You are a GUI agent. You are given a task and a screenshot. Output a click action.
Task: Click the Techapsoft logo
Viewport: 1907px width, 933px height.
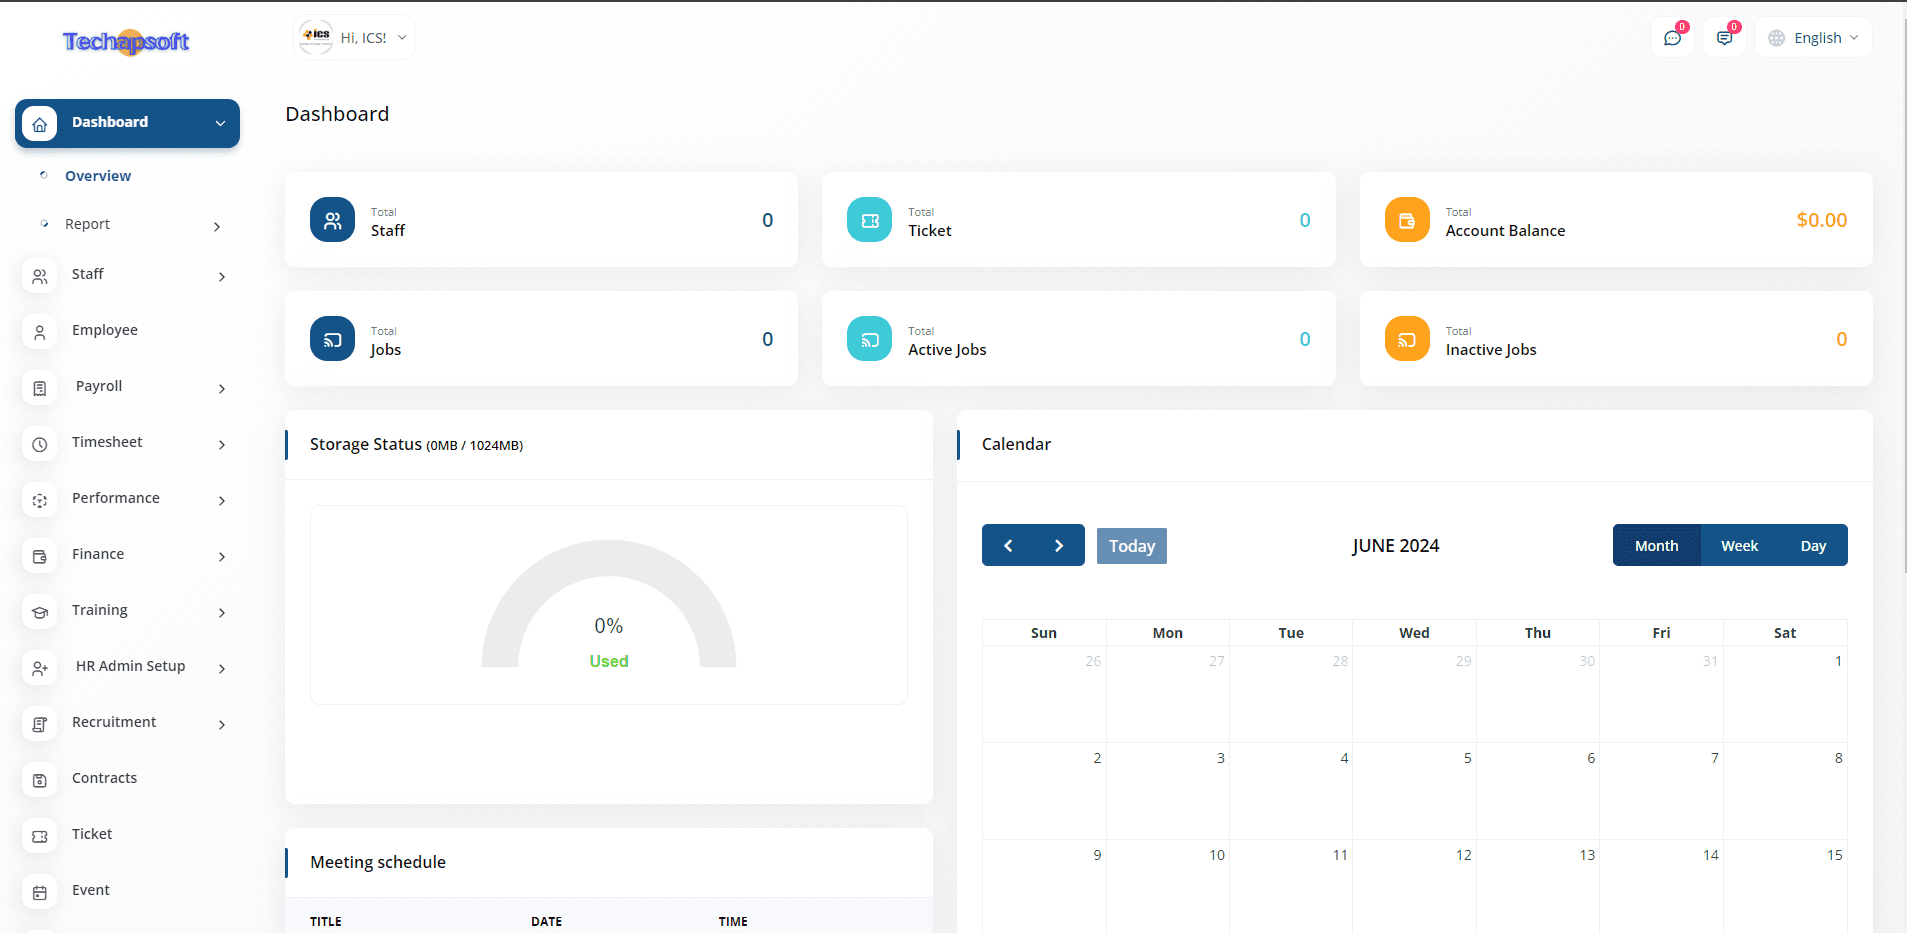(126, 42)
